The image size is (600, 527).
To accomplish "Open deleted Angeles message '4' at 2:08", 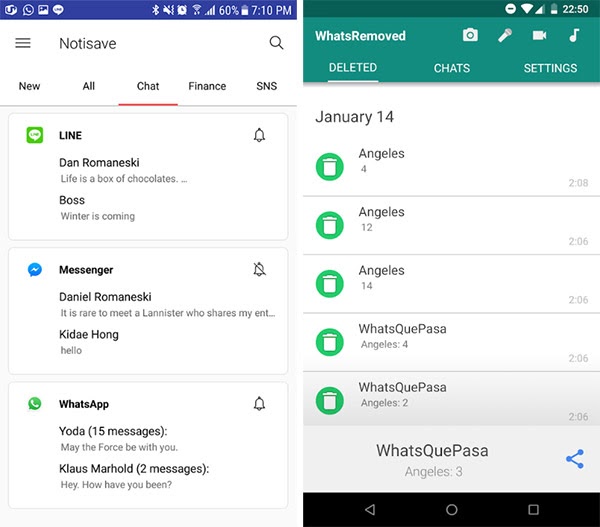I will pos(452,167).
